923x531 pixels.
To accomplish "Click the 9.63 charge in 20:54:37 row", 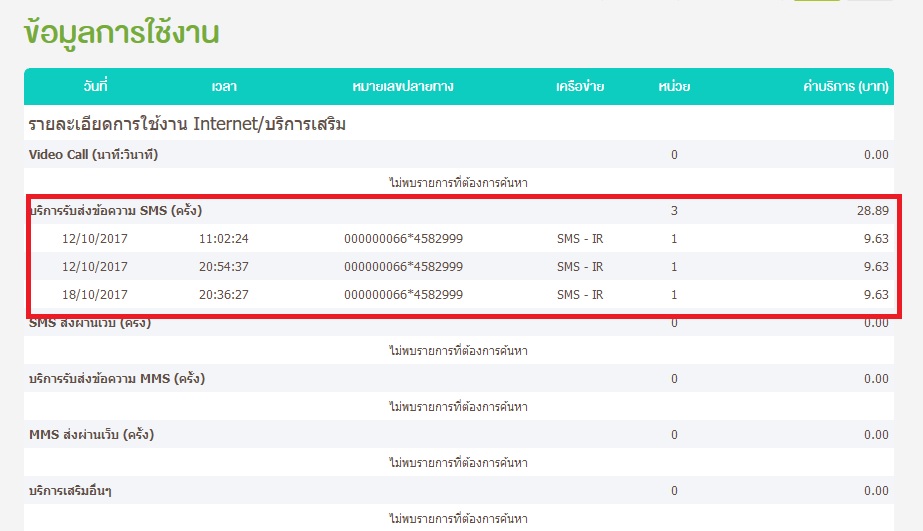I will 876,266.
